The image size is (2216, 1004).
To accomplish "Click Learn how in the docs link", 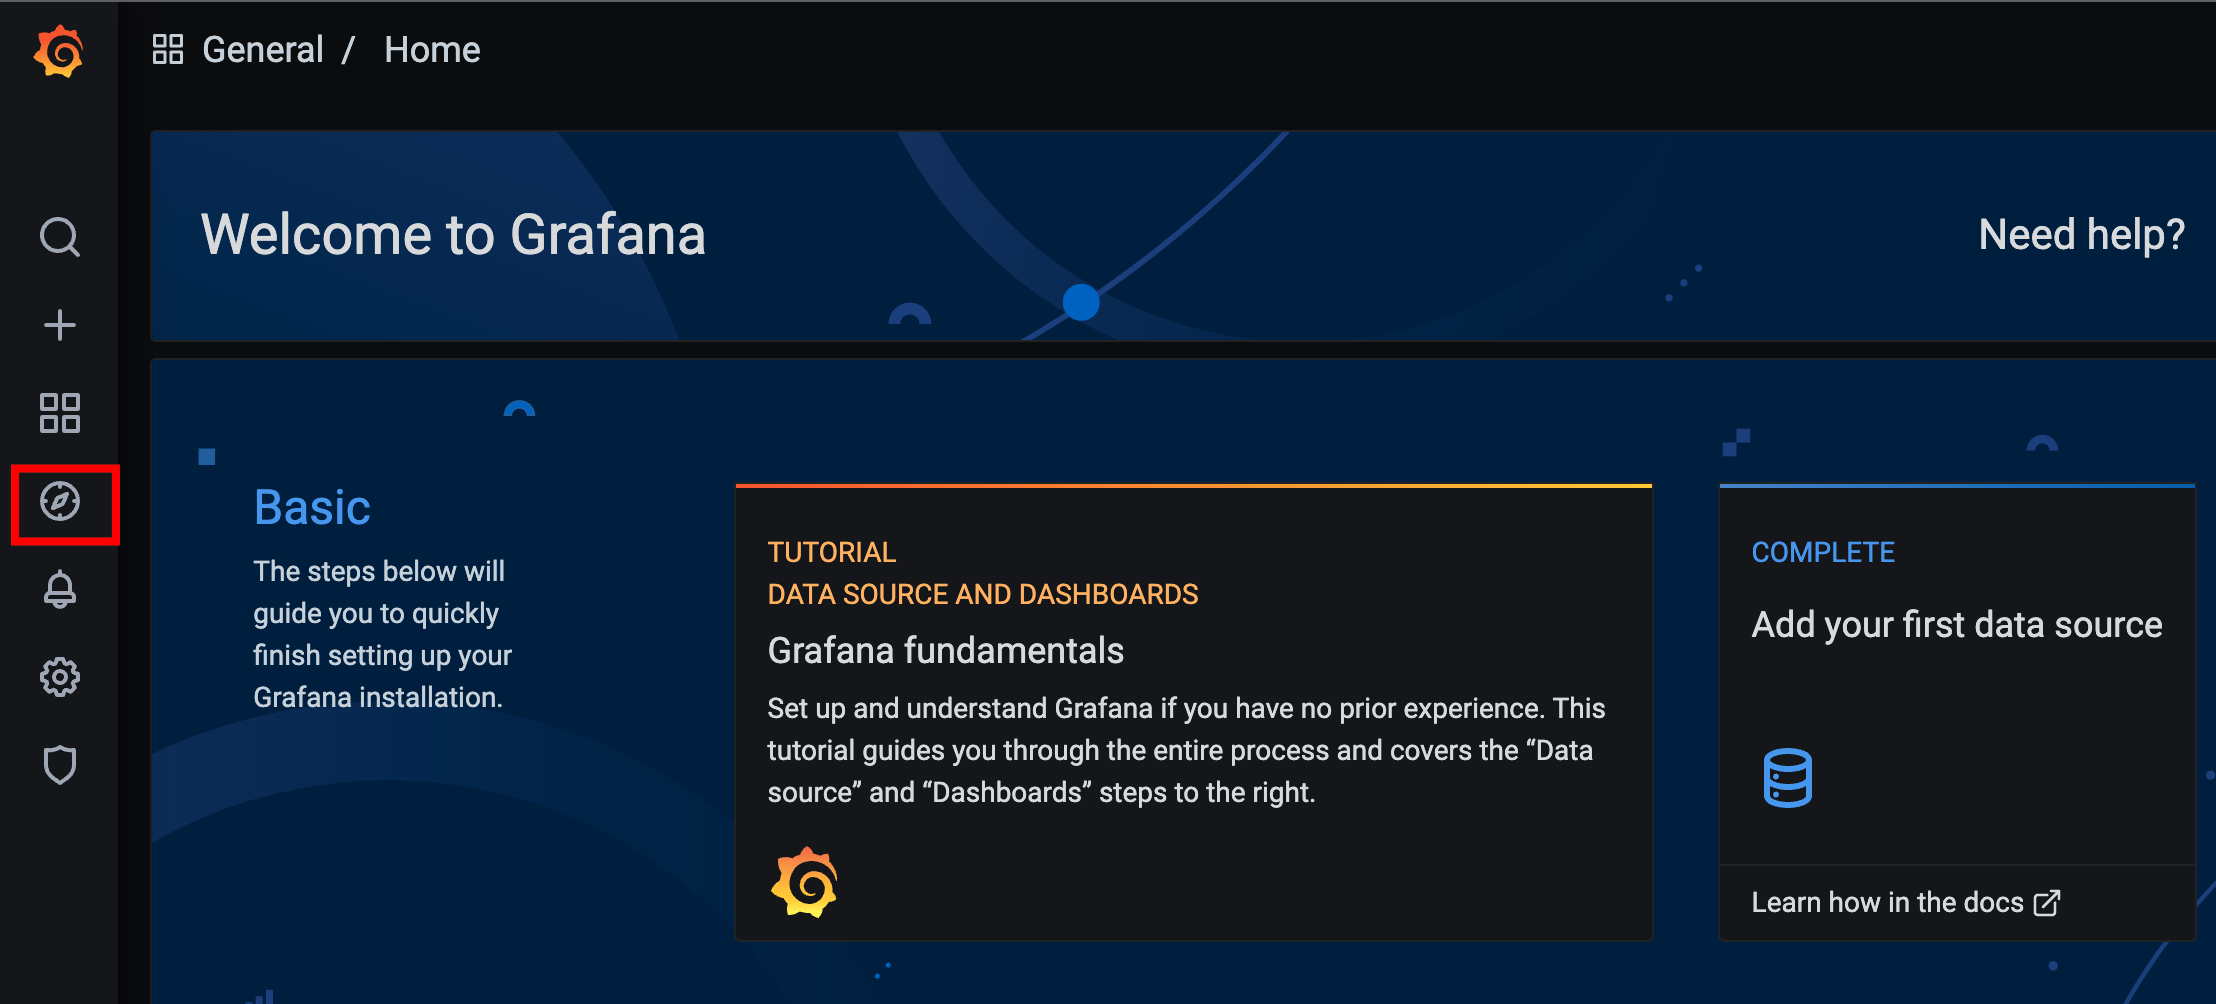I will pos(1887,902).
